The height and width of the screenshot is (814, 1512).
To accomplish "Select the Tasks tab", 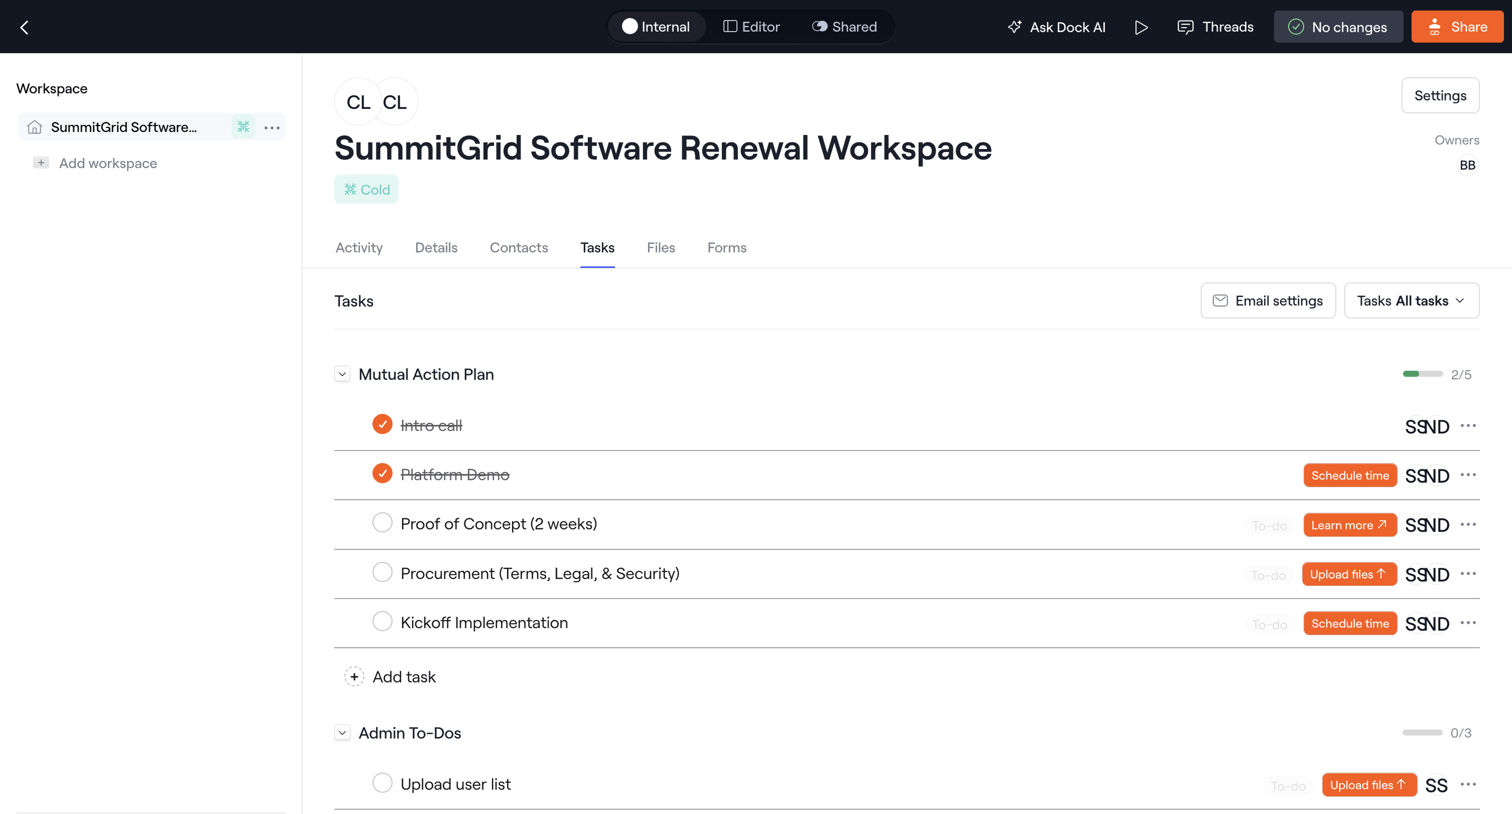I will point(597,248).
